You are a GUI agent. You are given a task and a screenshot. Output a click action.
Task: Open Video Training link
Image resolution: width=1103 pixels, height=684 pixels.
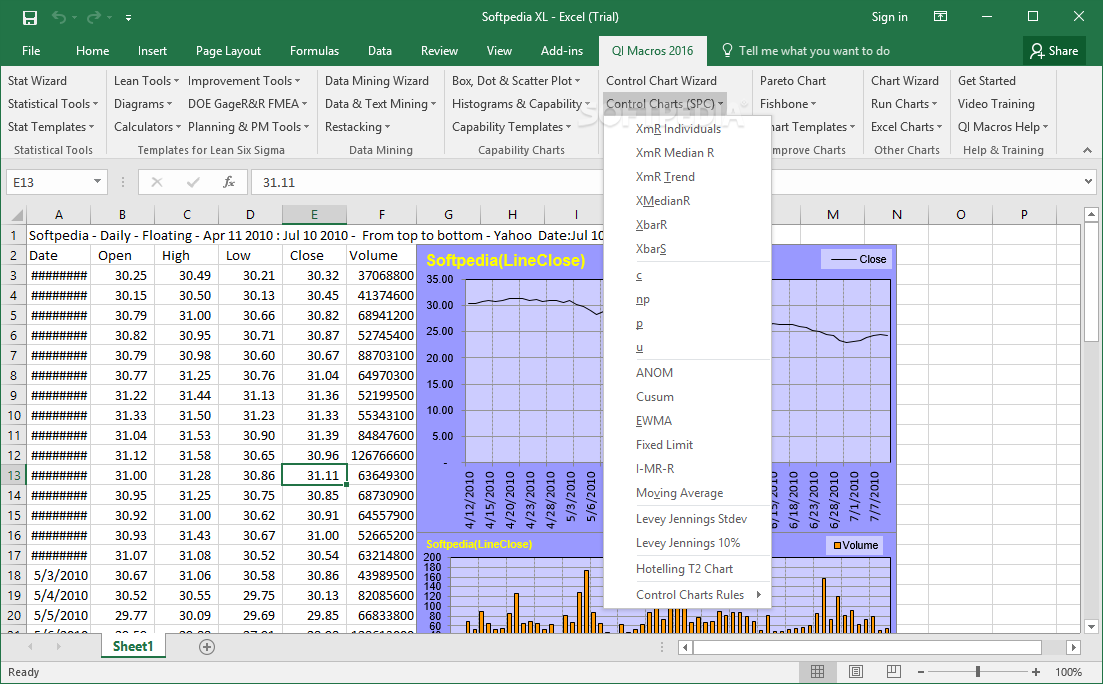coord(996,103)
